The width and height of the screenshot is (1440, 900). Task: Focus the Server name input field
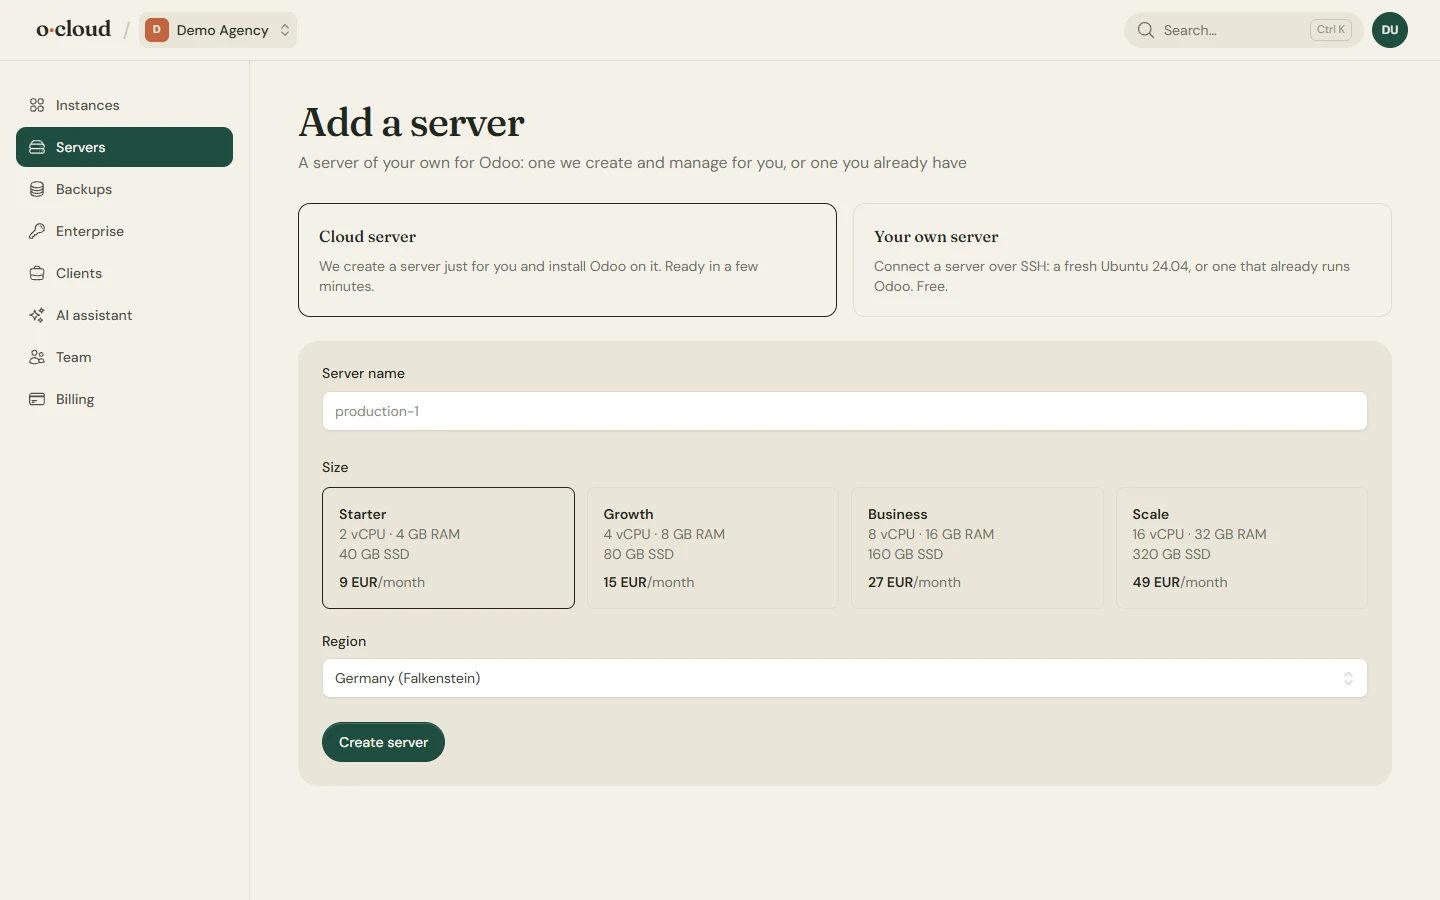point(845,411)
